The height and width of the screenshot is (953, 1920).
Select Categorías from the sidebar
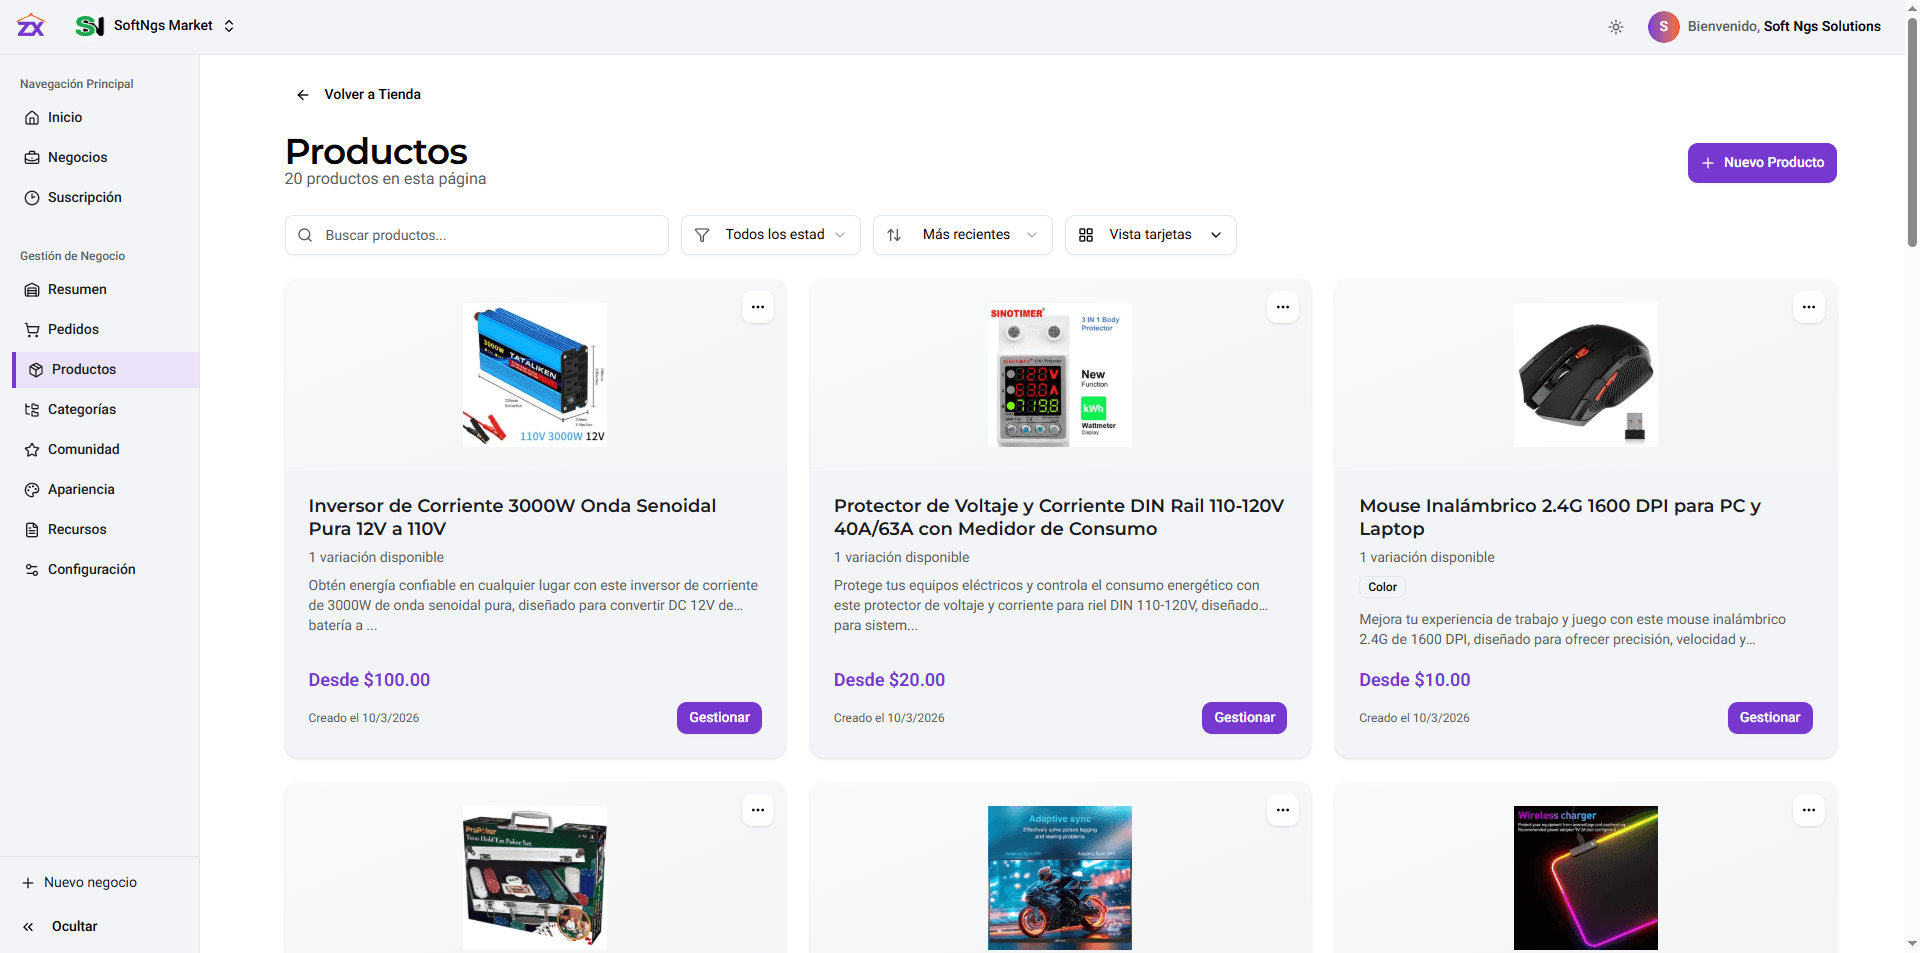(x=82, y=409)
